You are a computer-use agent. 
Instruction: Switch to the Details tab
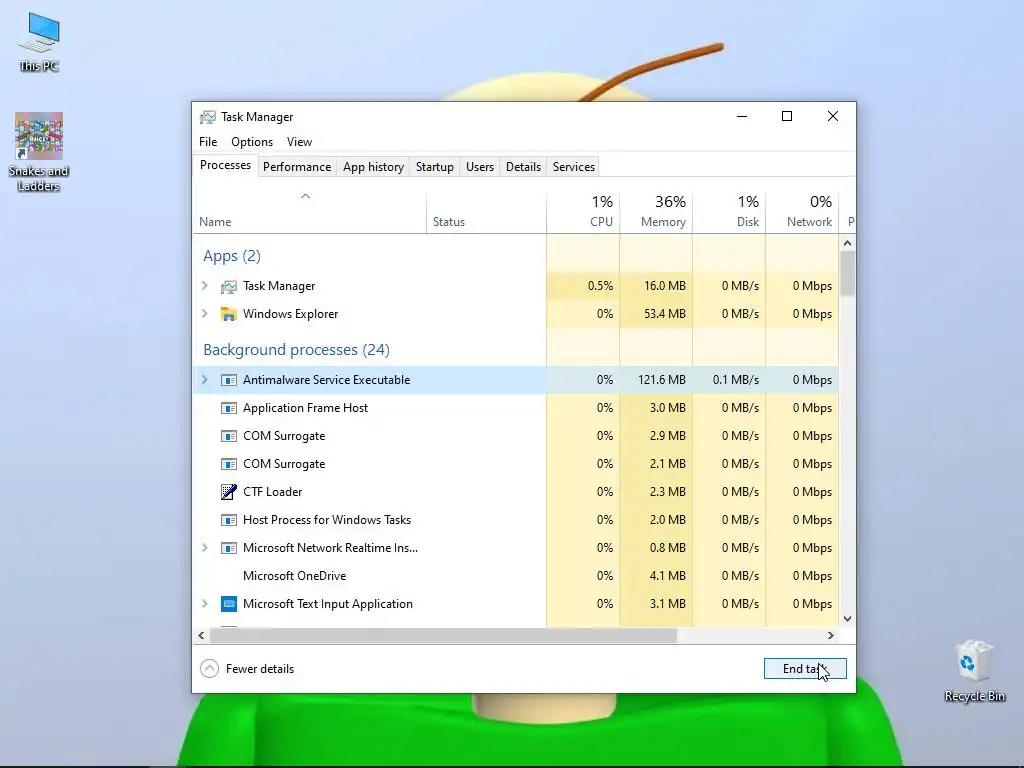[x=523, y=167]
